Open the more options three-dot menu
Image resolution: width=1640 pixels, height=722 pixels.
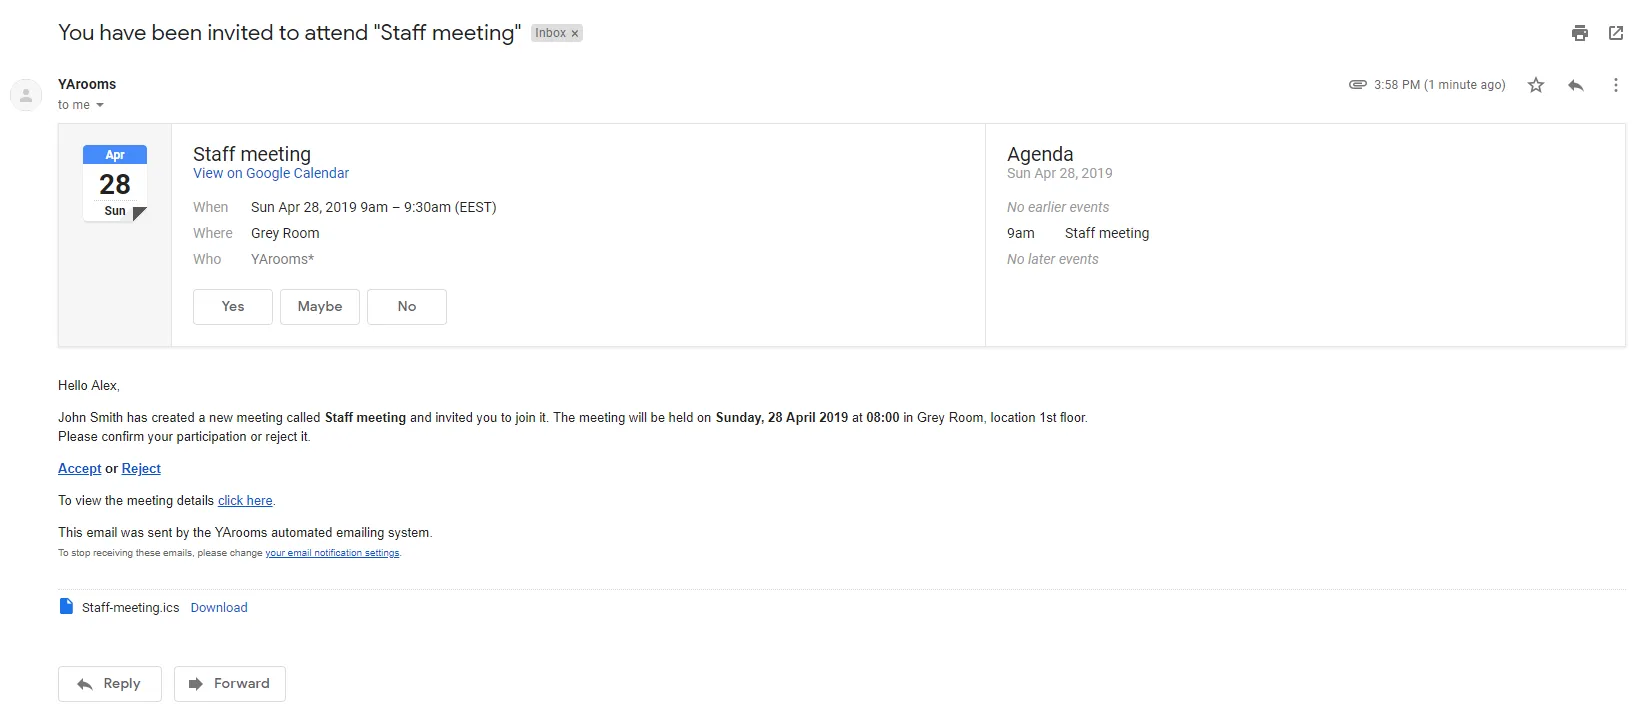[1615, 85]
